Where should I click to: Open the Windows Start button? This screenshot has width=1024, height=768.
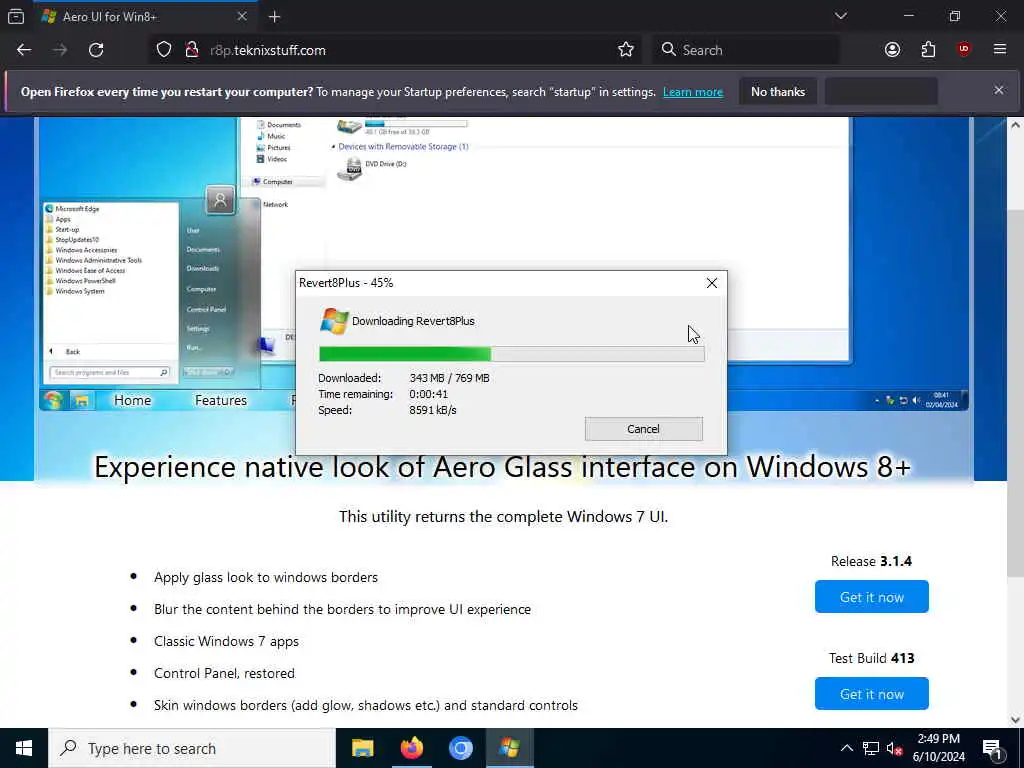[x=24, y=748]
